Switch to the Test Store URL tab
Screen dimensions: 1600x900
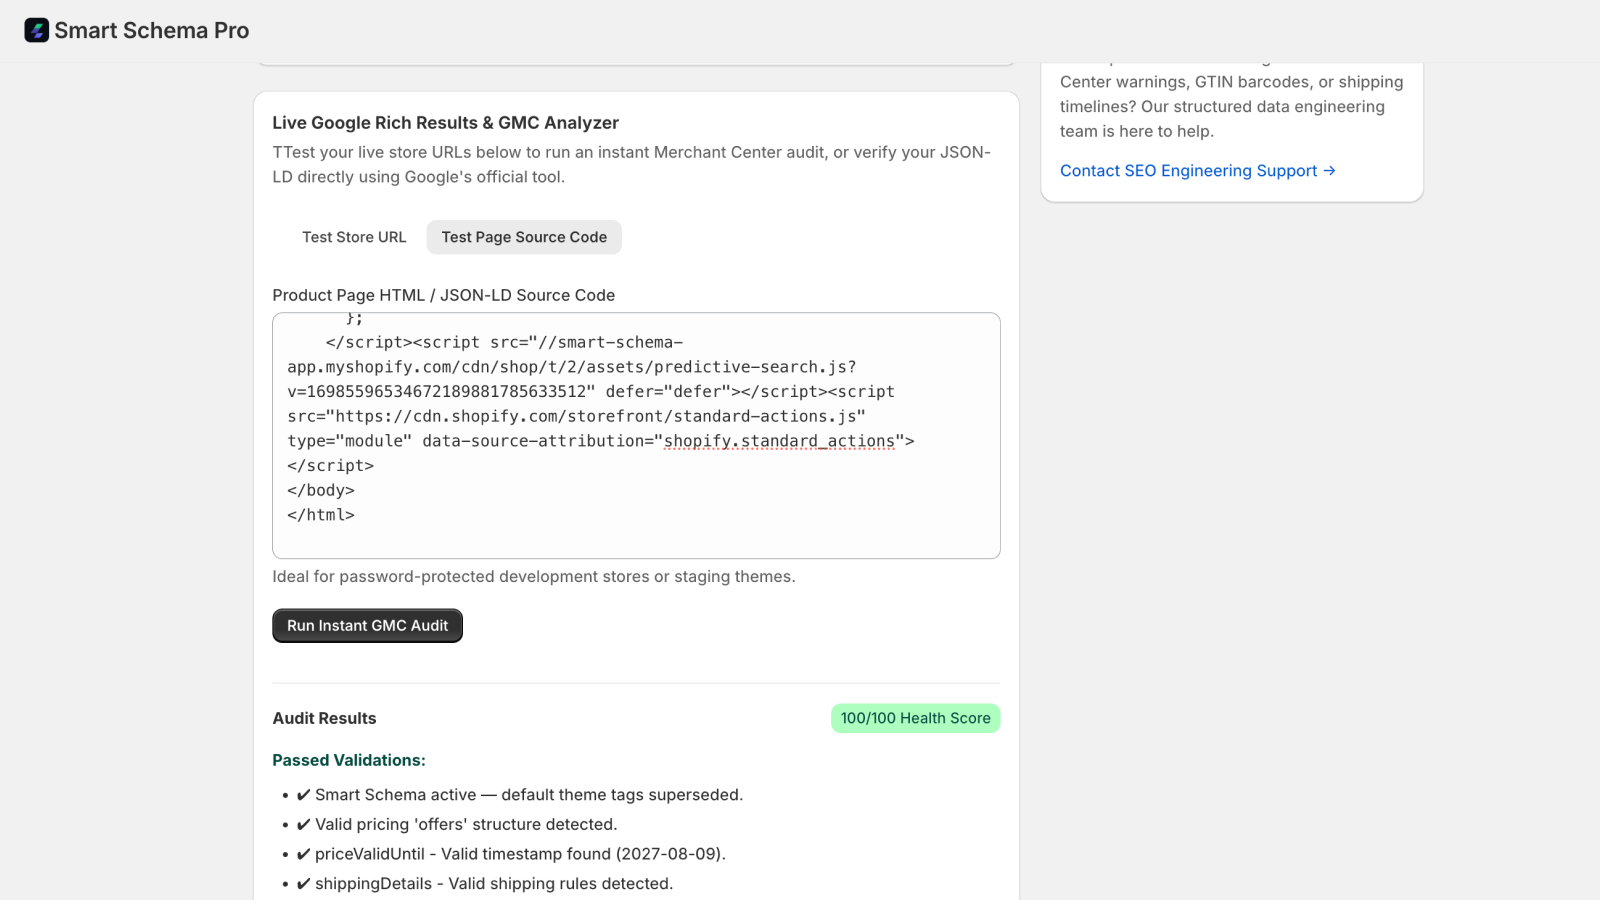pyautogui.click(x=354, y=237)
